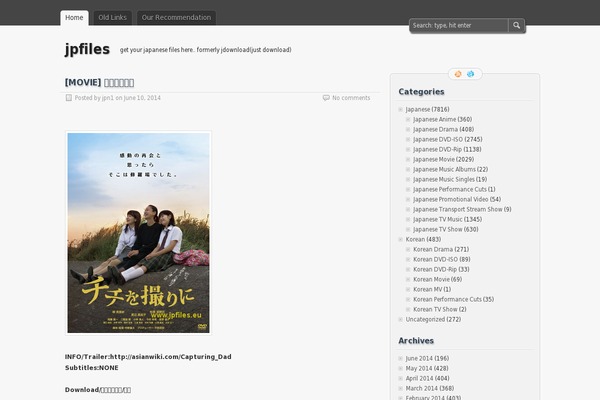Click the Categories heading text
600x400 pixels.
click(421, 91)
